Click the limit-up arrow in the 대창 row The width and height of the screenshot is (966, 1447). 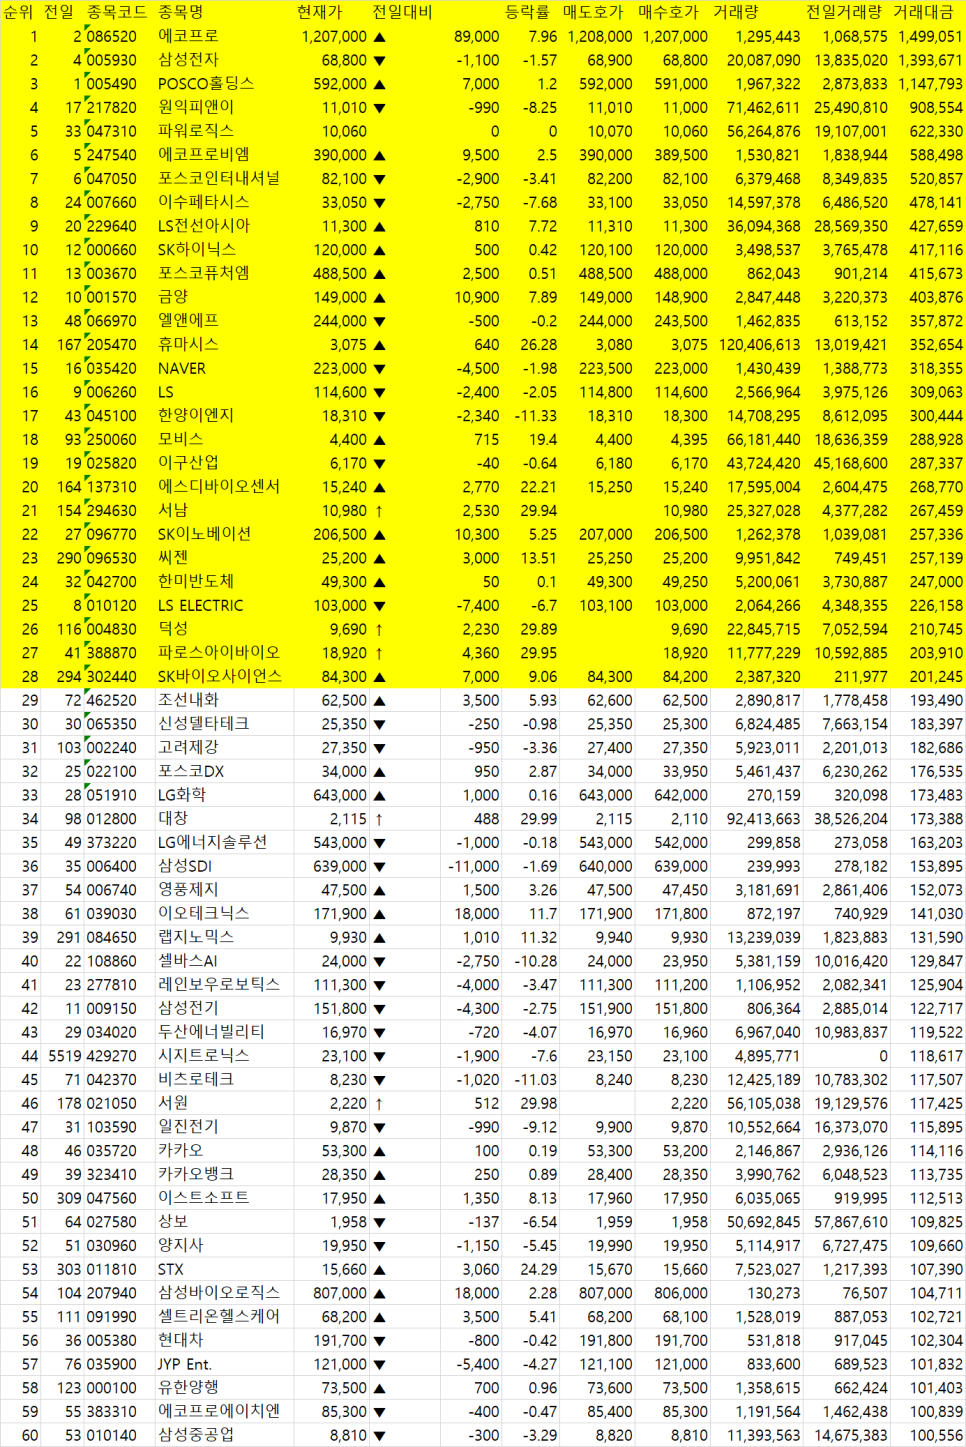[x=379, y=819]
